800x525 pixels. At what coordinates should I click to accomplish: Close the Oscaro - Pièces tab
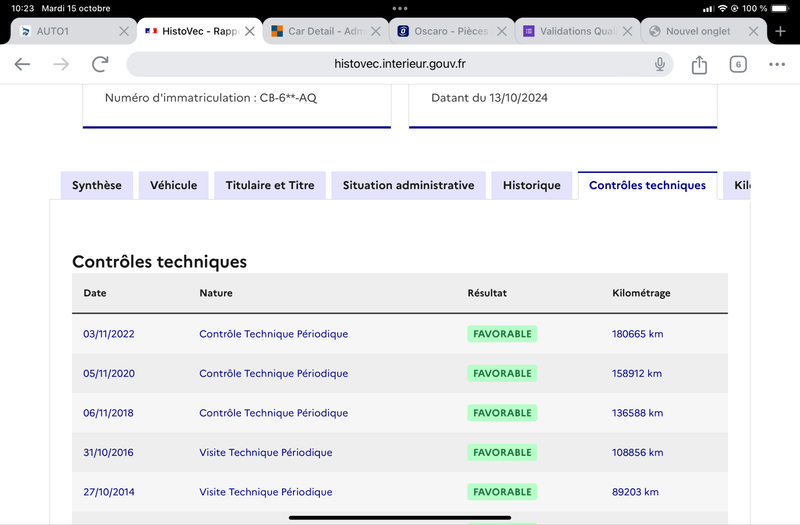point(502,31)
